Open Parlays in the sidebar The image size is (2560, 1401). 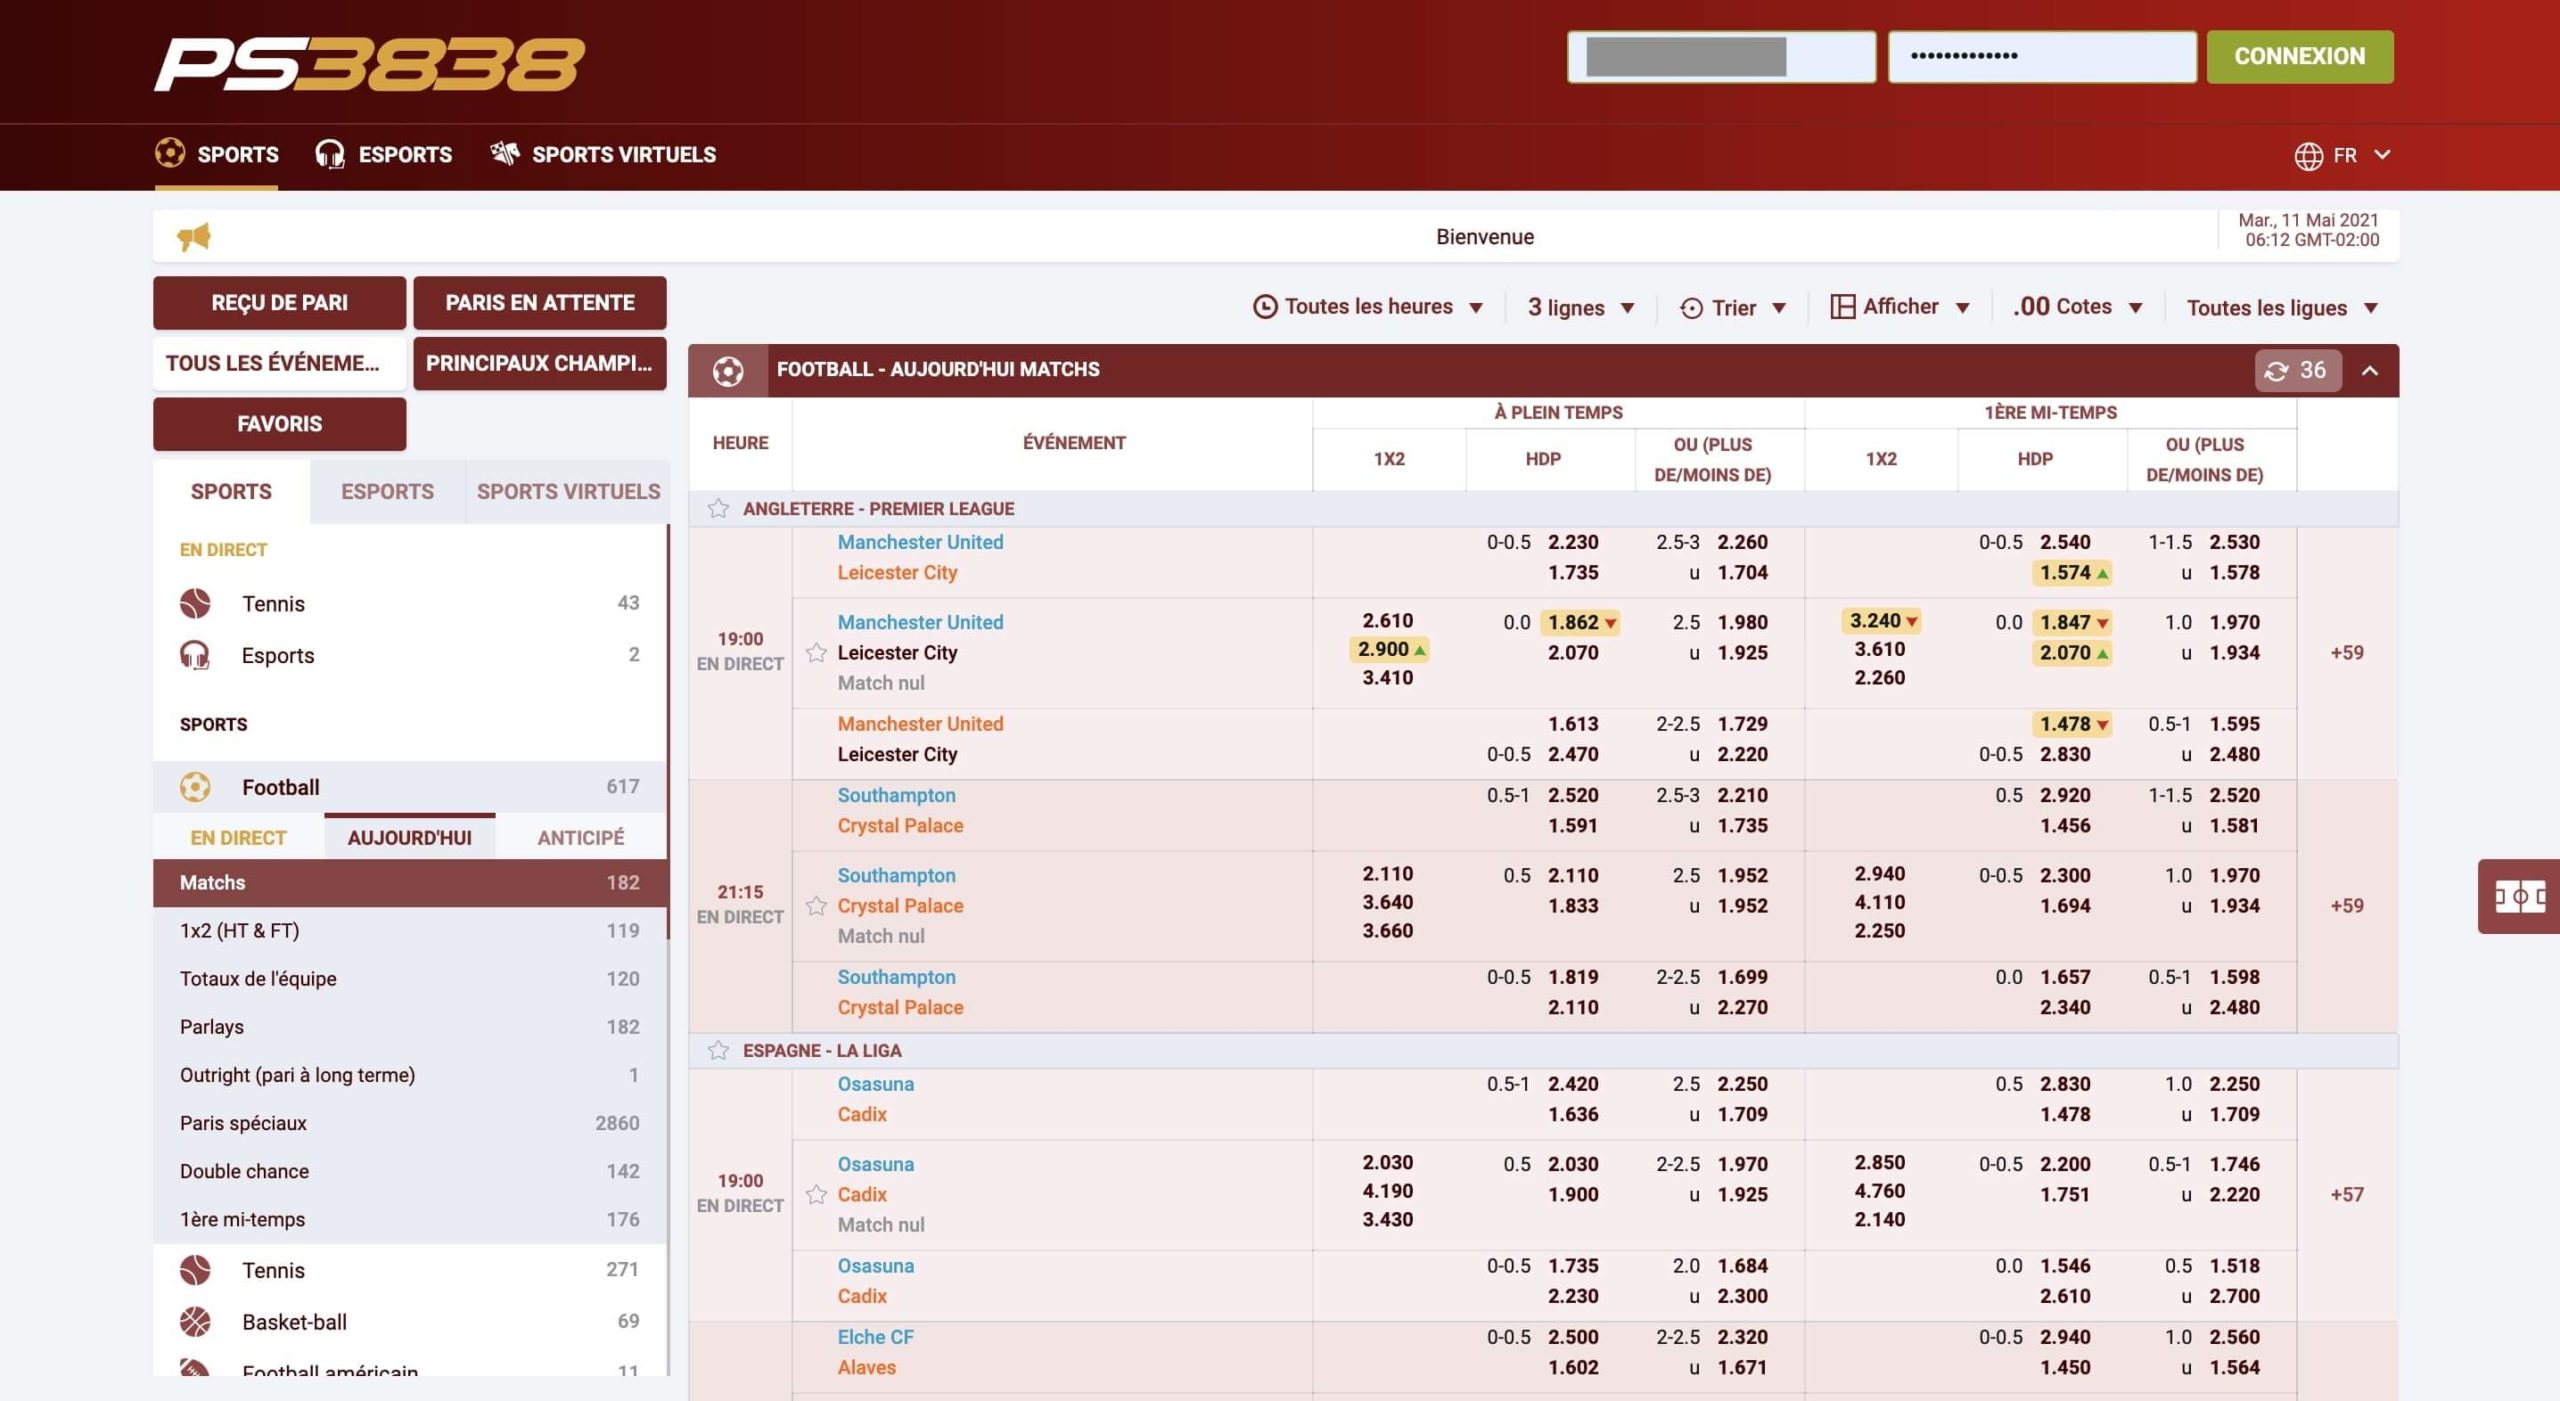pos(410,1027)
